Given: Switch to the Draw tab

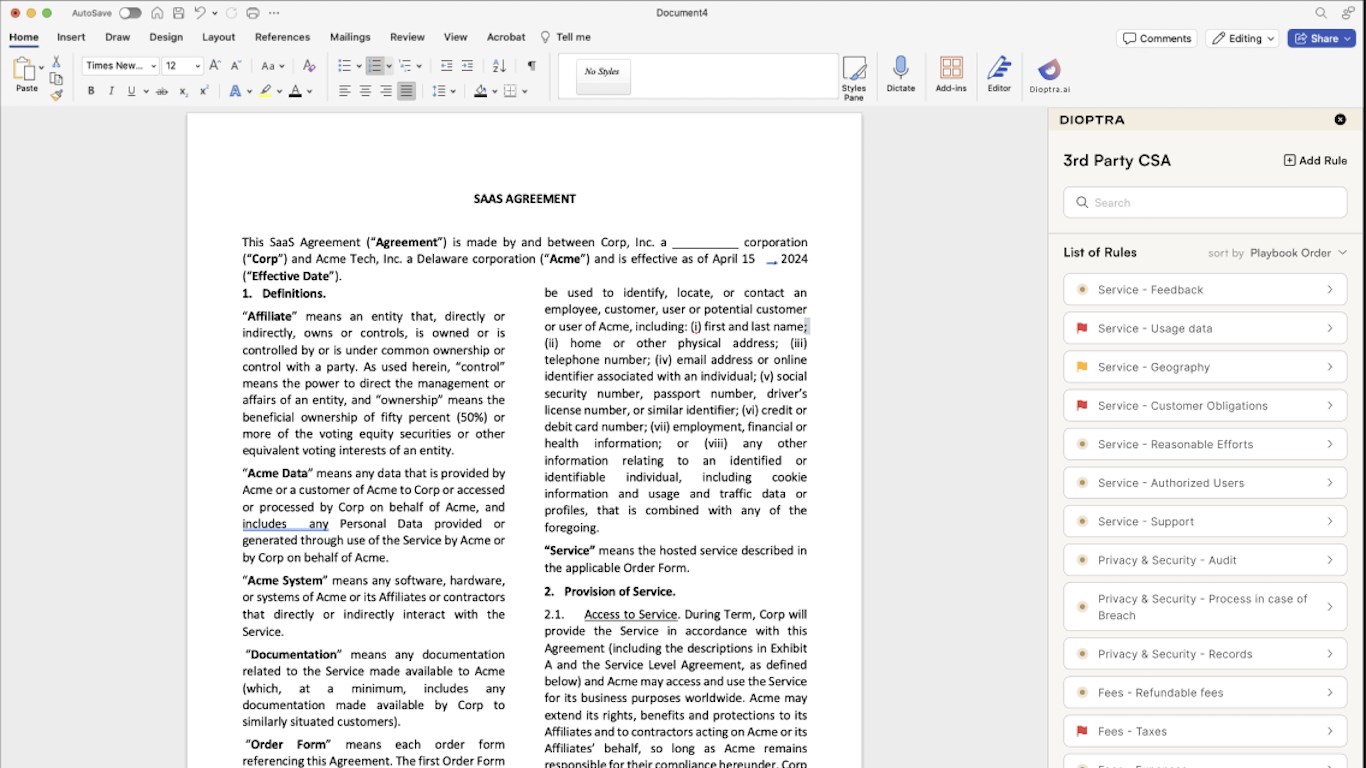Looking at the screenshot, I should (x=118, y=37).
